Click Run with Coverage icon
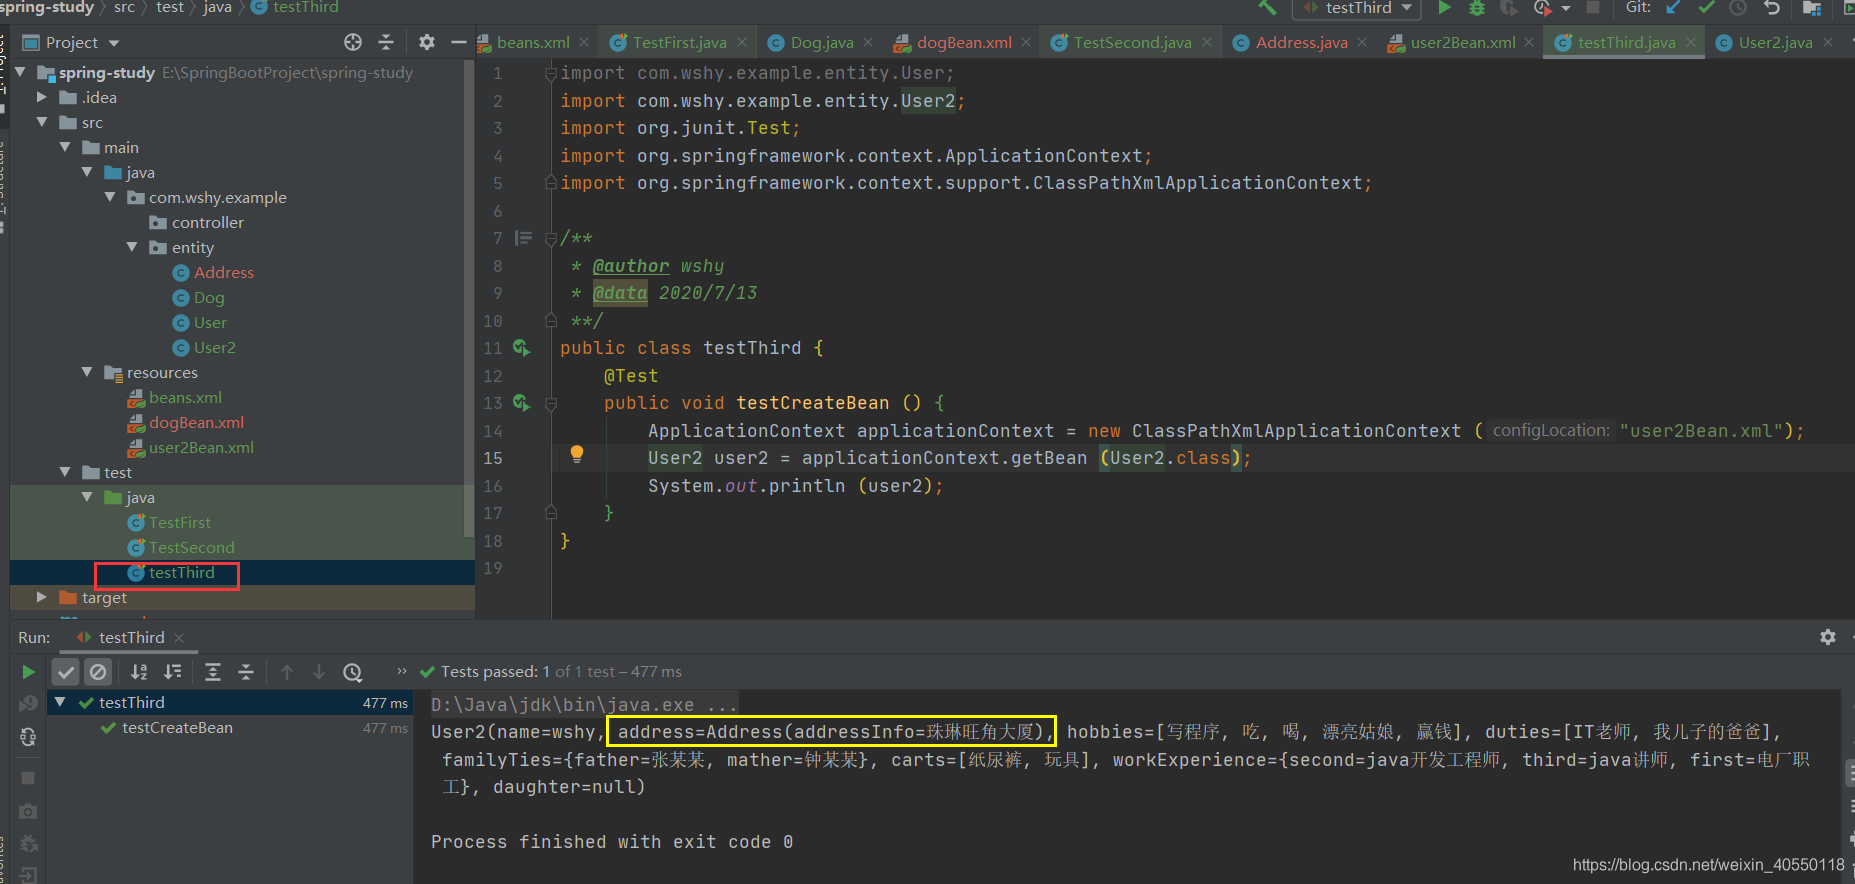Viewport: 1855px width, 884px height. click(1509, 7)
